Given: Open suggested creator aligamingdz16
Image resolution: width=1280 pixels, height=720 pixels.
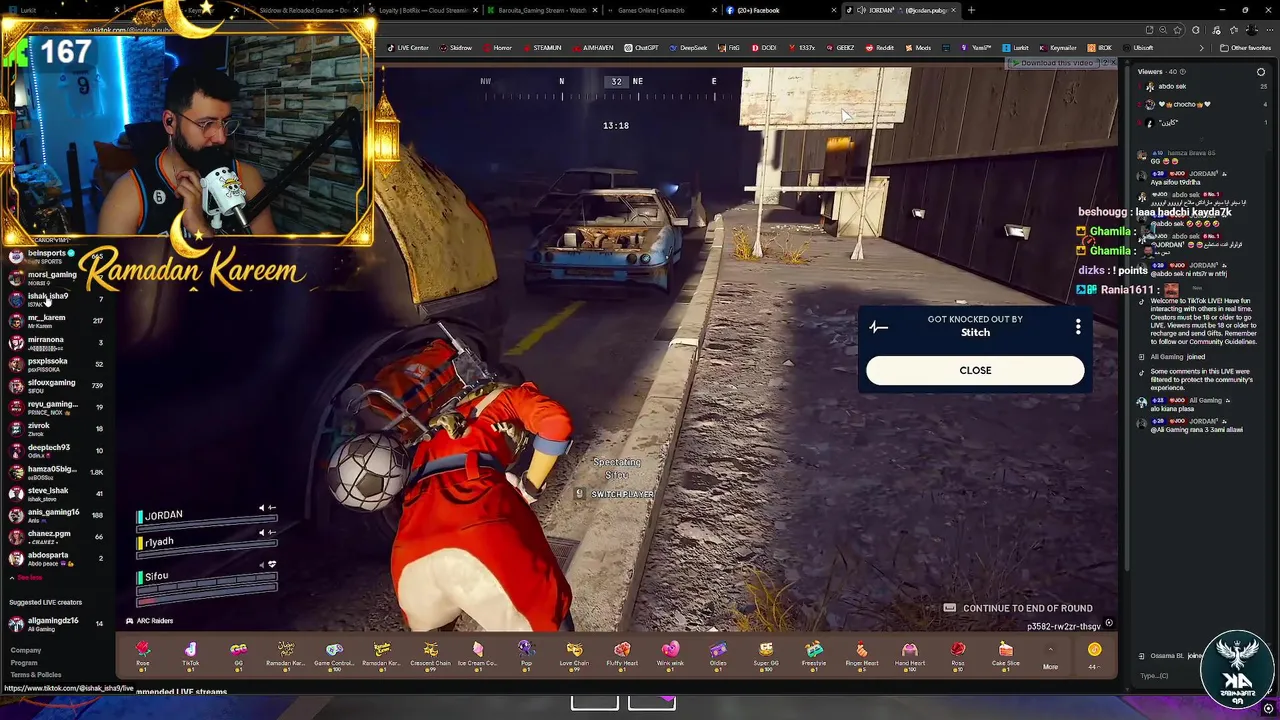Looking at the screenshot, I should coord(55,623).
